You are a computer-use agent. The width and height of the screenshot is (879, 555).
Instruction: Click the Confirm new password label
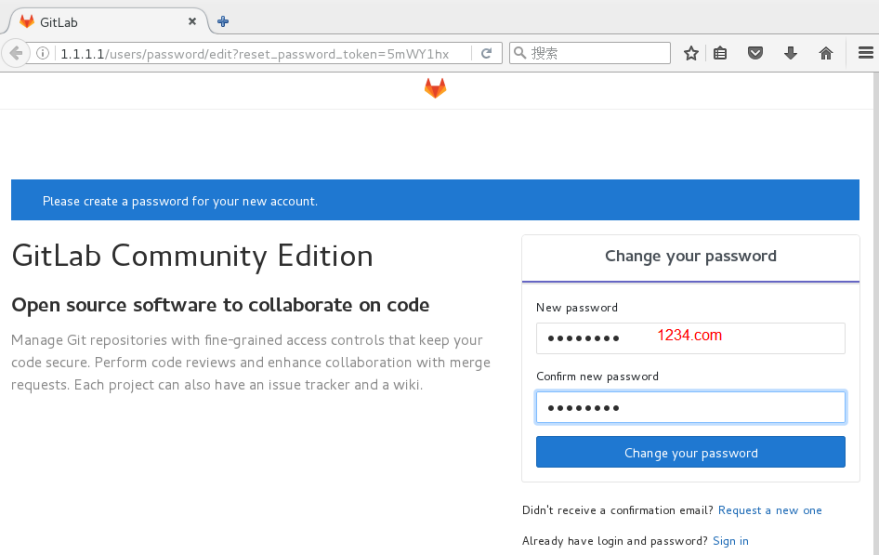coord(597,376)
